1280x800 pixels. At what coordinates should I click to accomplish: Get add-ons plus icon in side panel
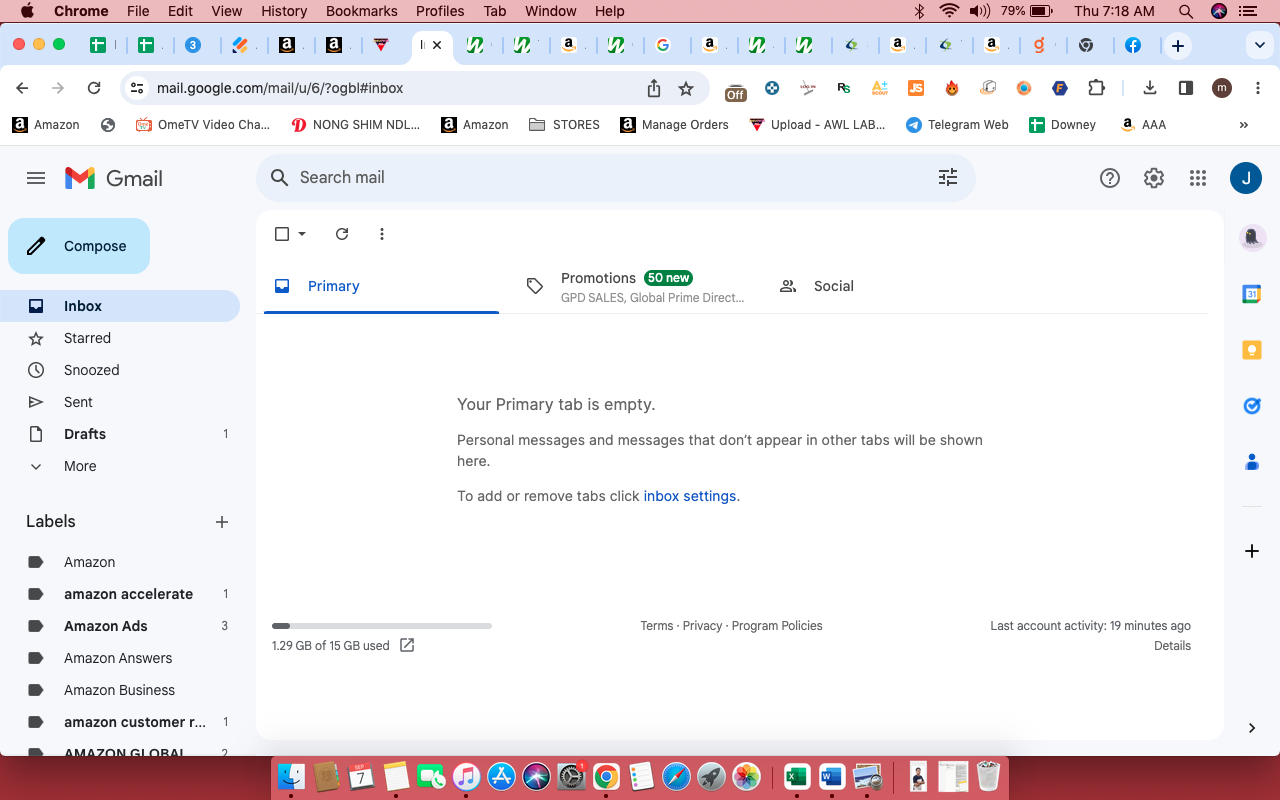coord(1251,551)
